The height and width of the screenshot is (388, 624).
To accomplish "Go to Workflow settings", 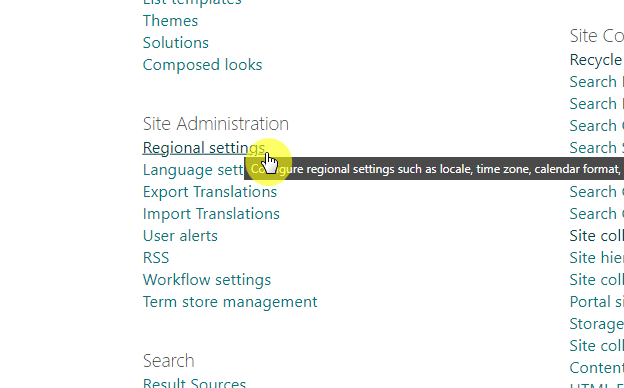I will click(207, 280).
